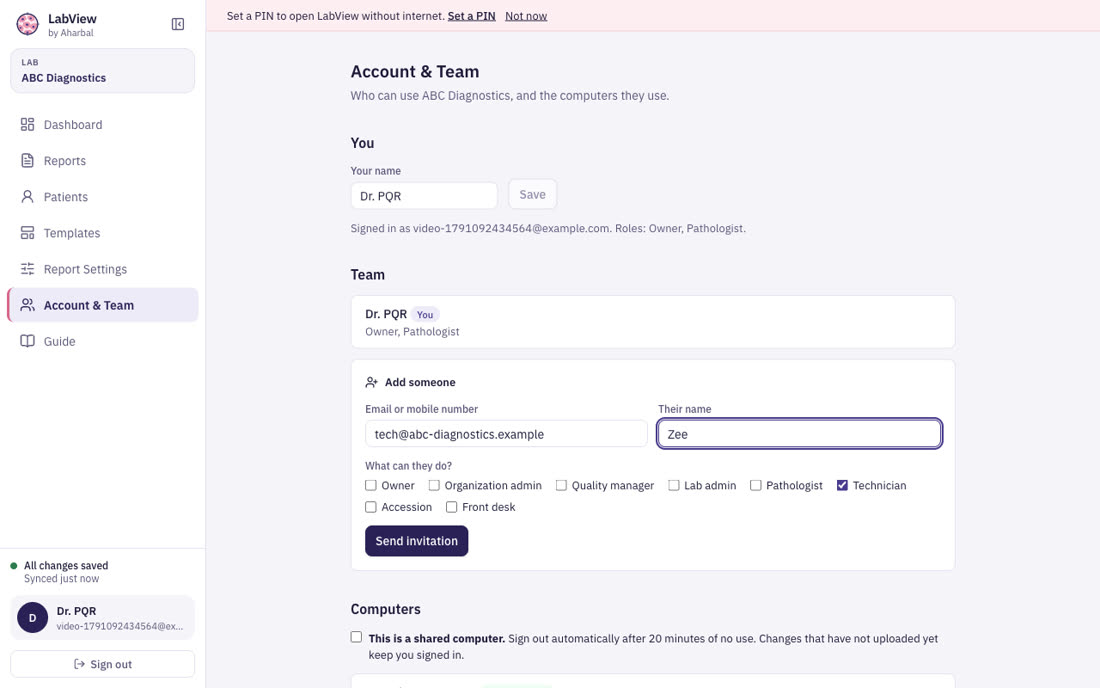Click the Sign out button
This screenshot has width=1100, height=688.
tap(102, 664)
